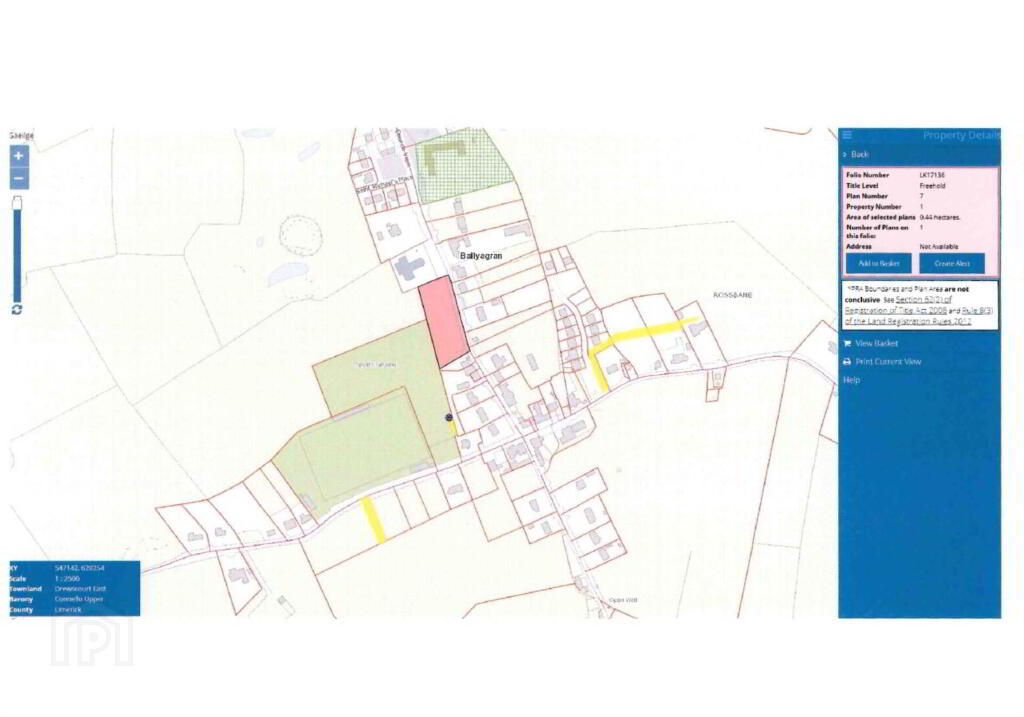Open the View Basket menu item
This screenshot has width=1024, height=717.
(876, 343)
